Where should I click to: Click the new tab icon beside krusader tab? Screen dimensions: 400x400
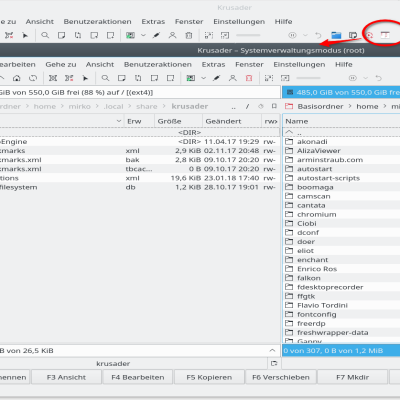pos(274,363)
